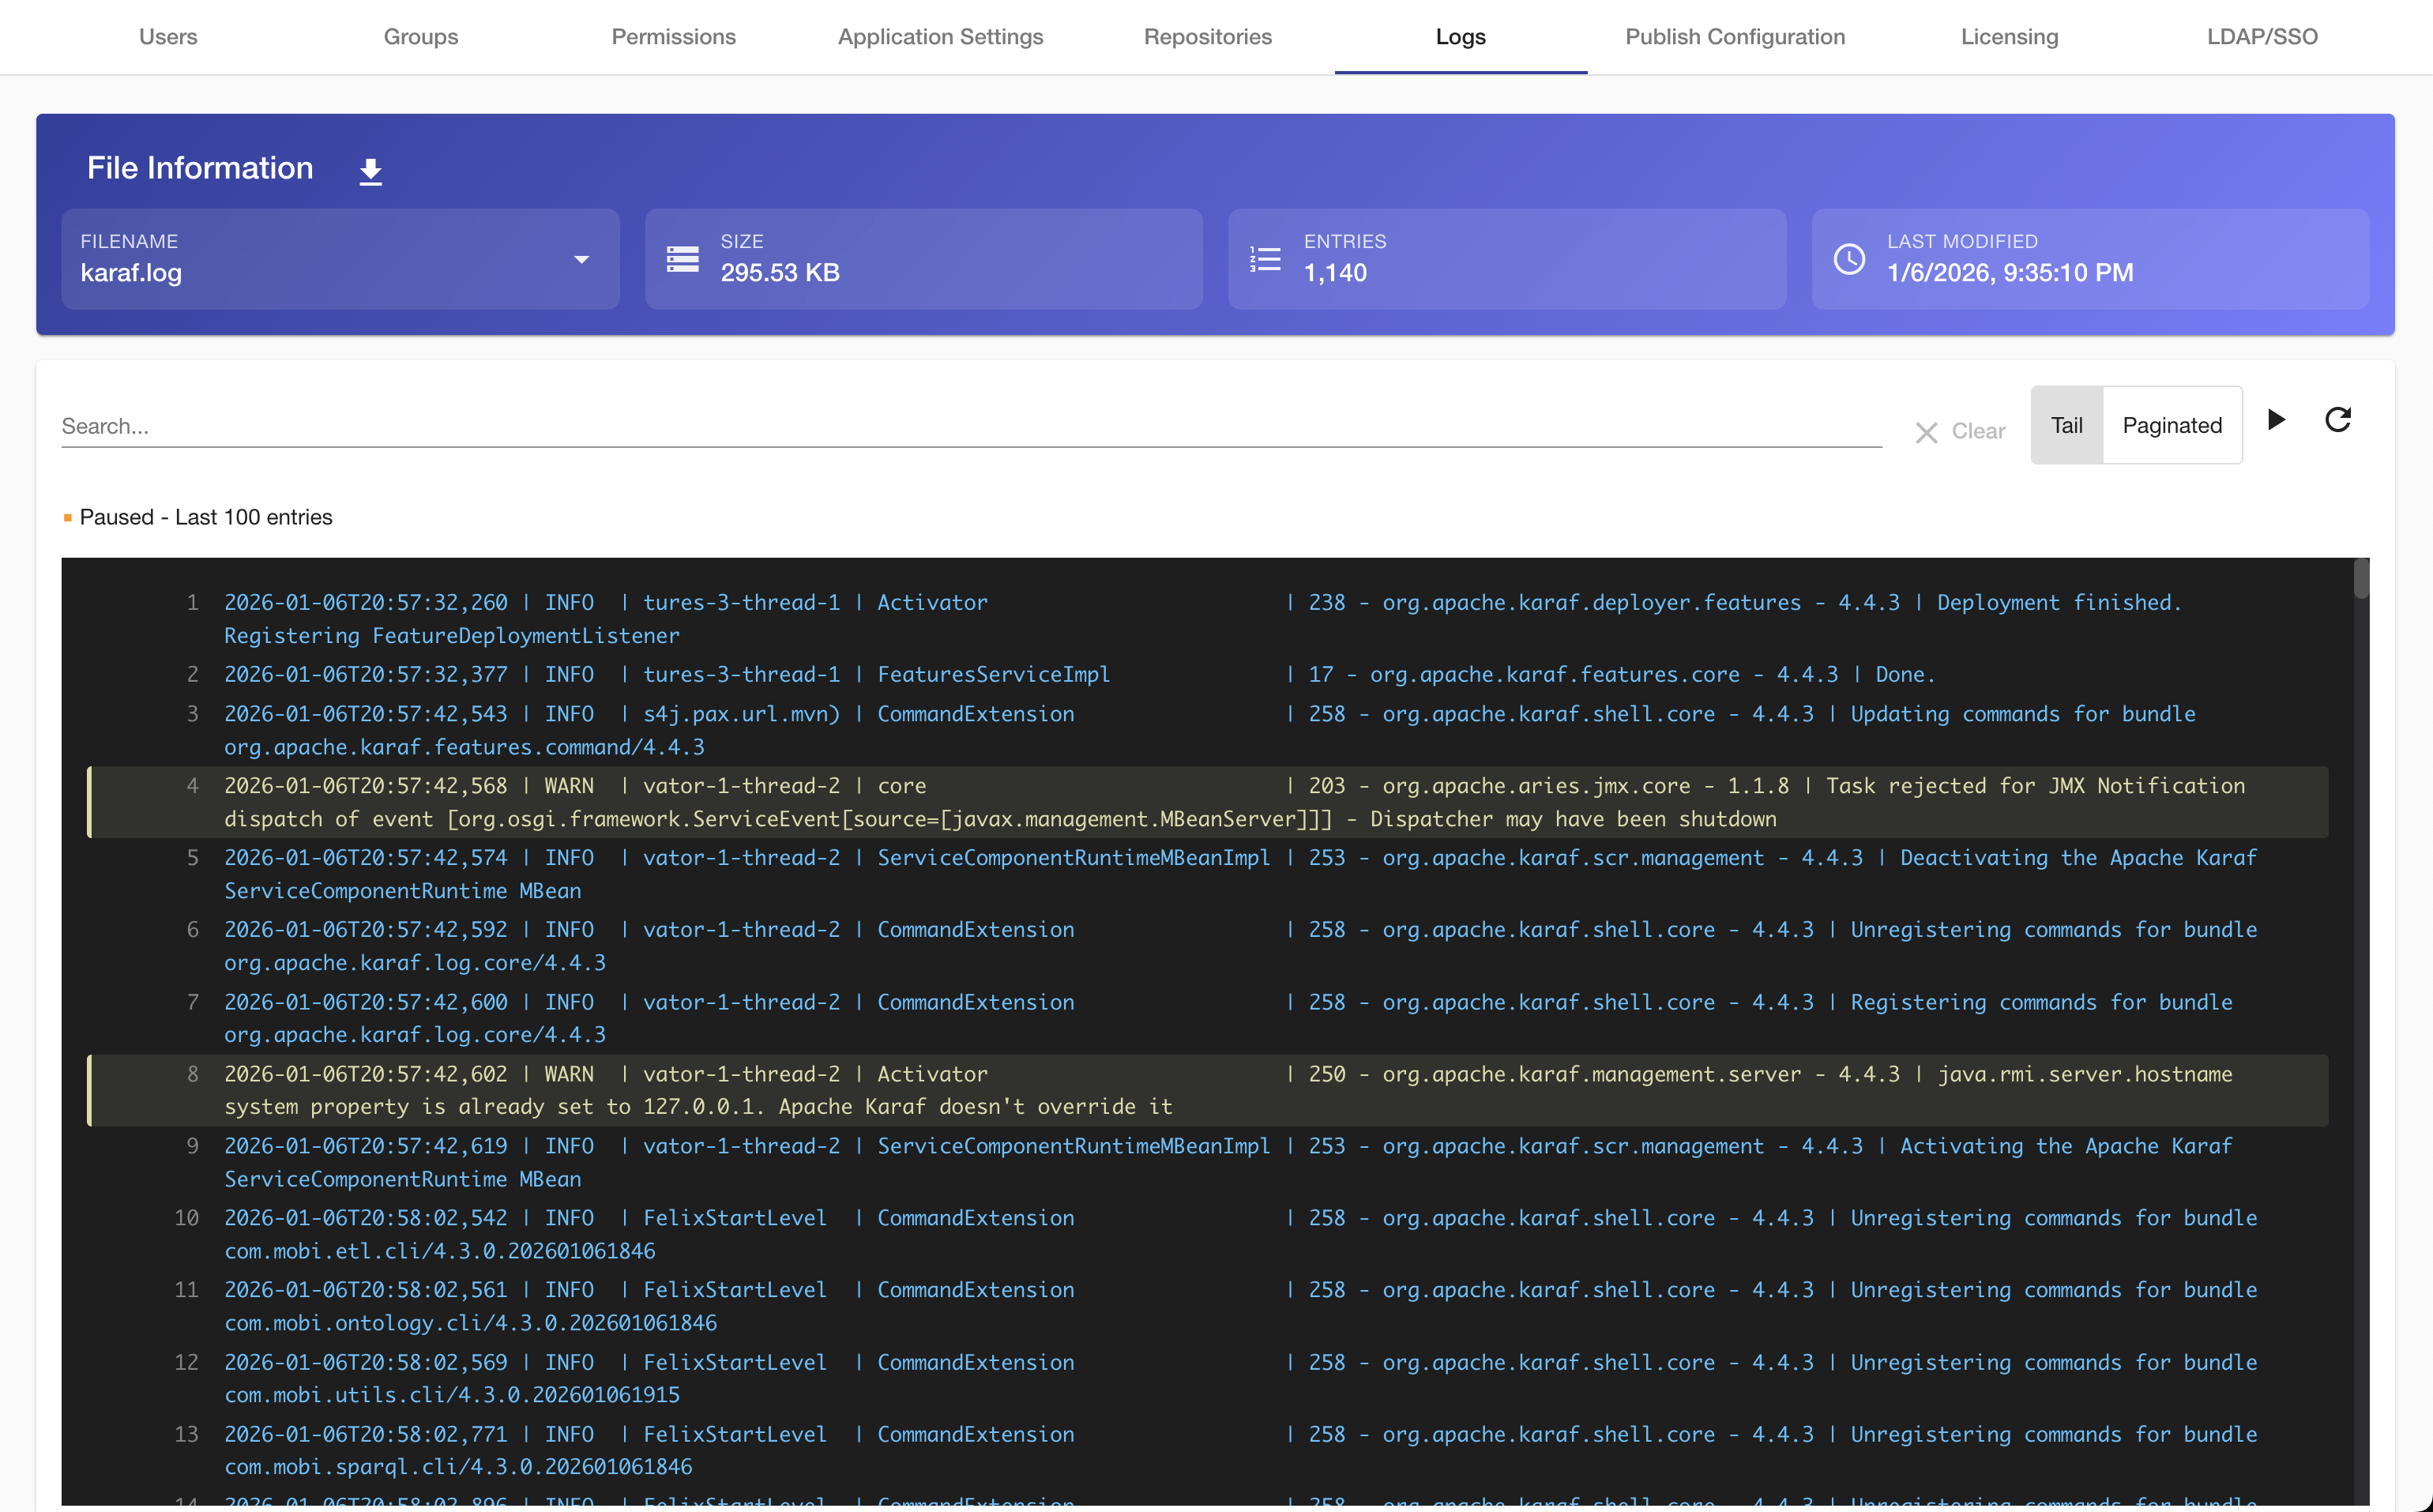
Task: Click the Entries list icon
Action: click(1265, 259)
